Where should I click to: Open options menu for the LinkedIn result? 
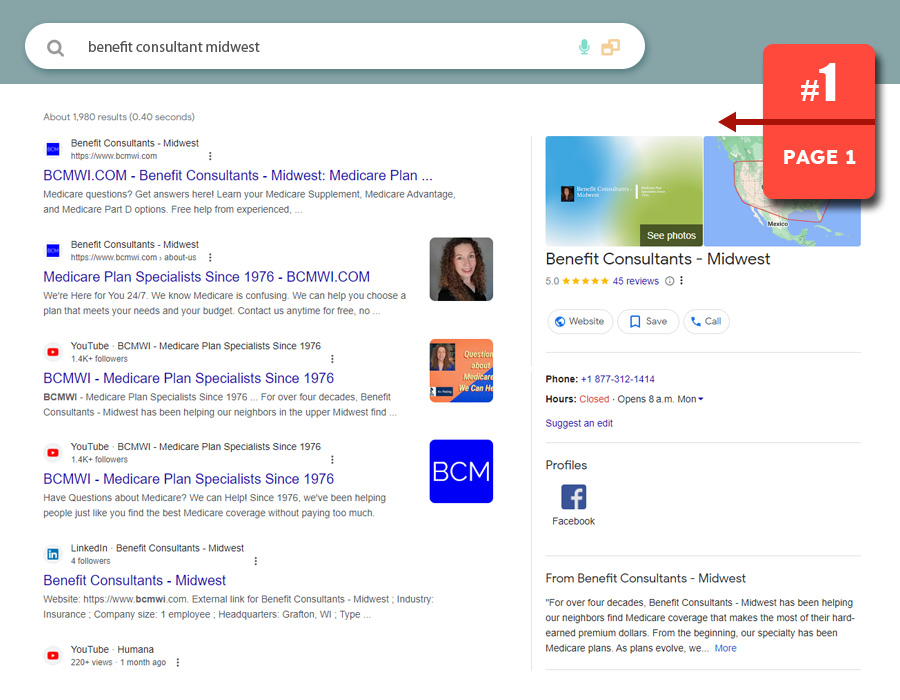[255, 561]
